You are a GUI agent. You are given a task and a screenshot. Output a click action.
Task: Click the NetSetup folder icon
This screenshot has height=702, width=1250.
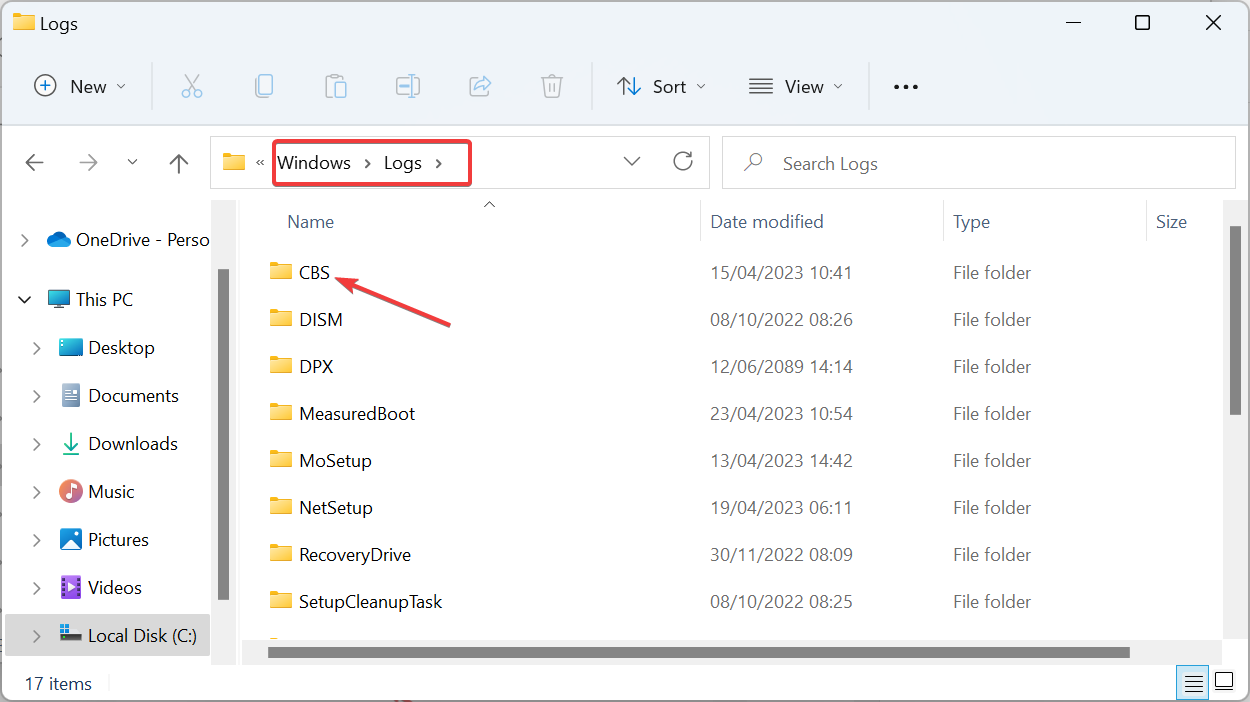click(x=280, y=507)
